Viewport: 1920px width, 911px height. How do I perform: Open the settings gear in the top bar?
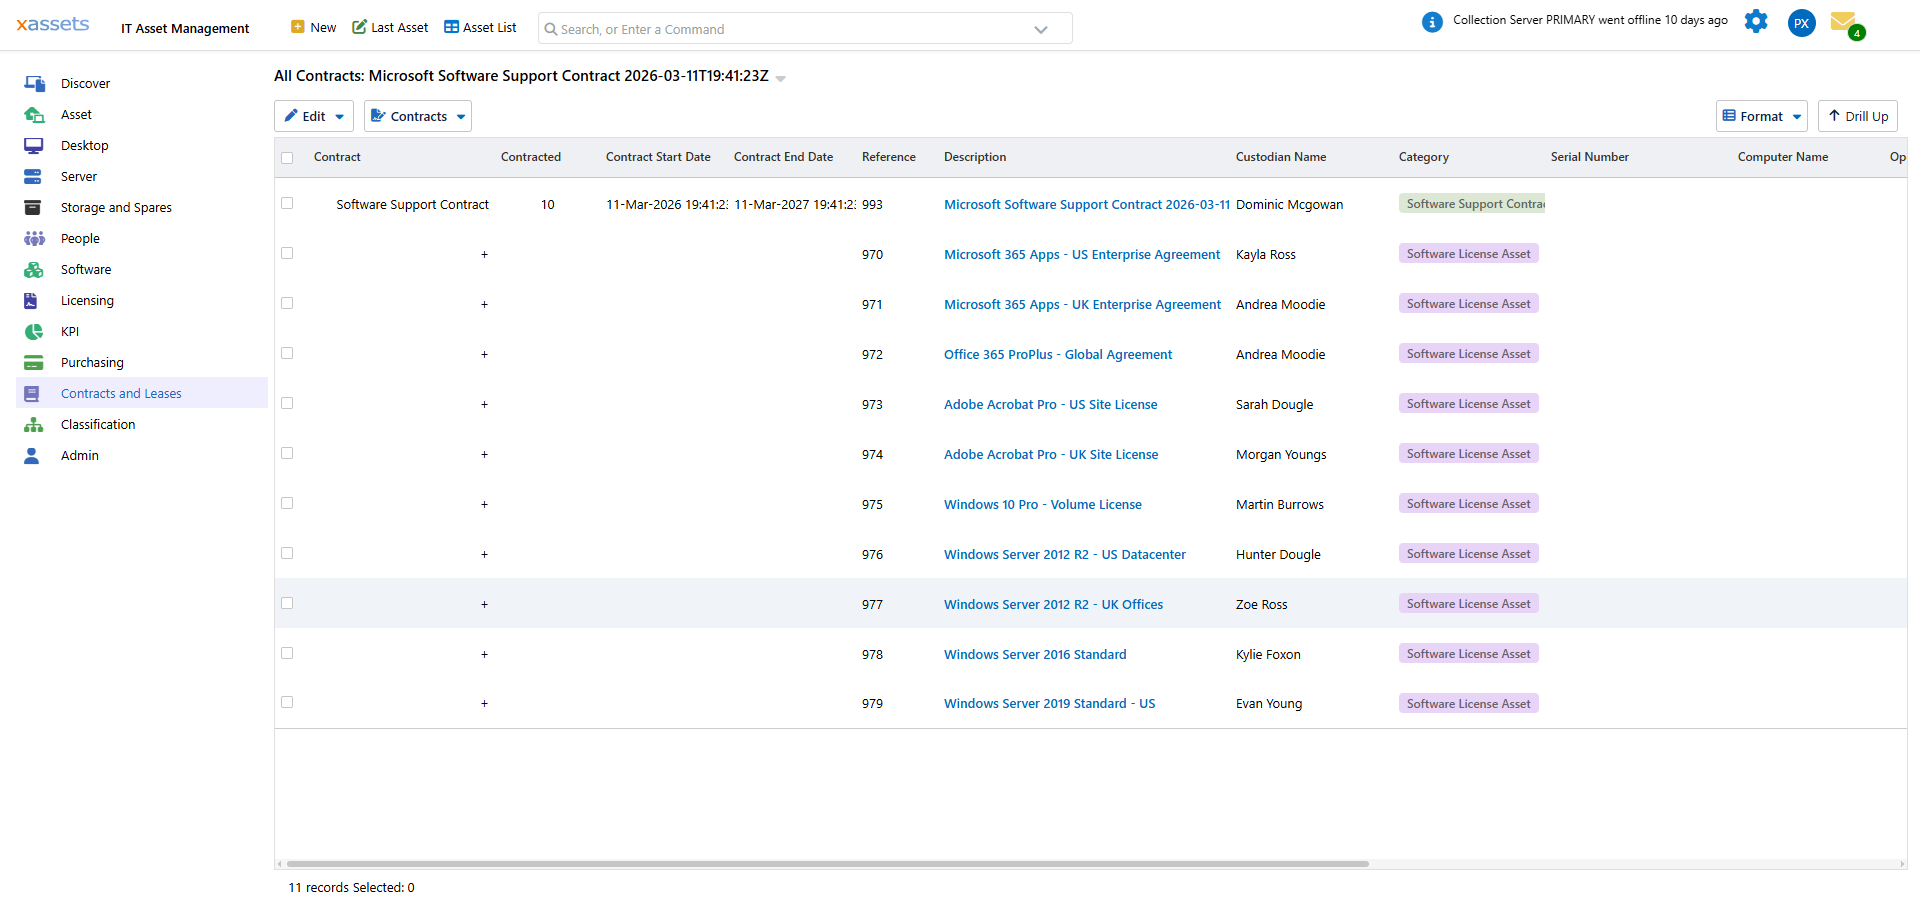(1756, 21)
